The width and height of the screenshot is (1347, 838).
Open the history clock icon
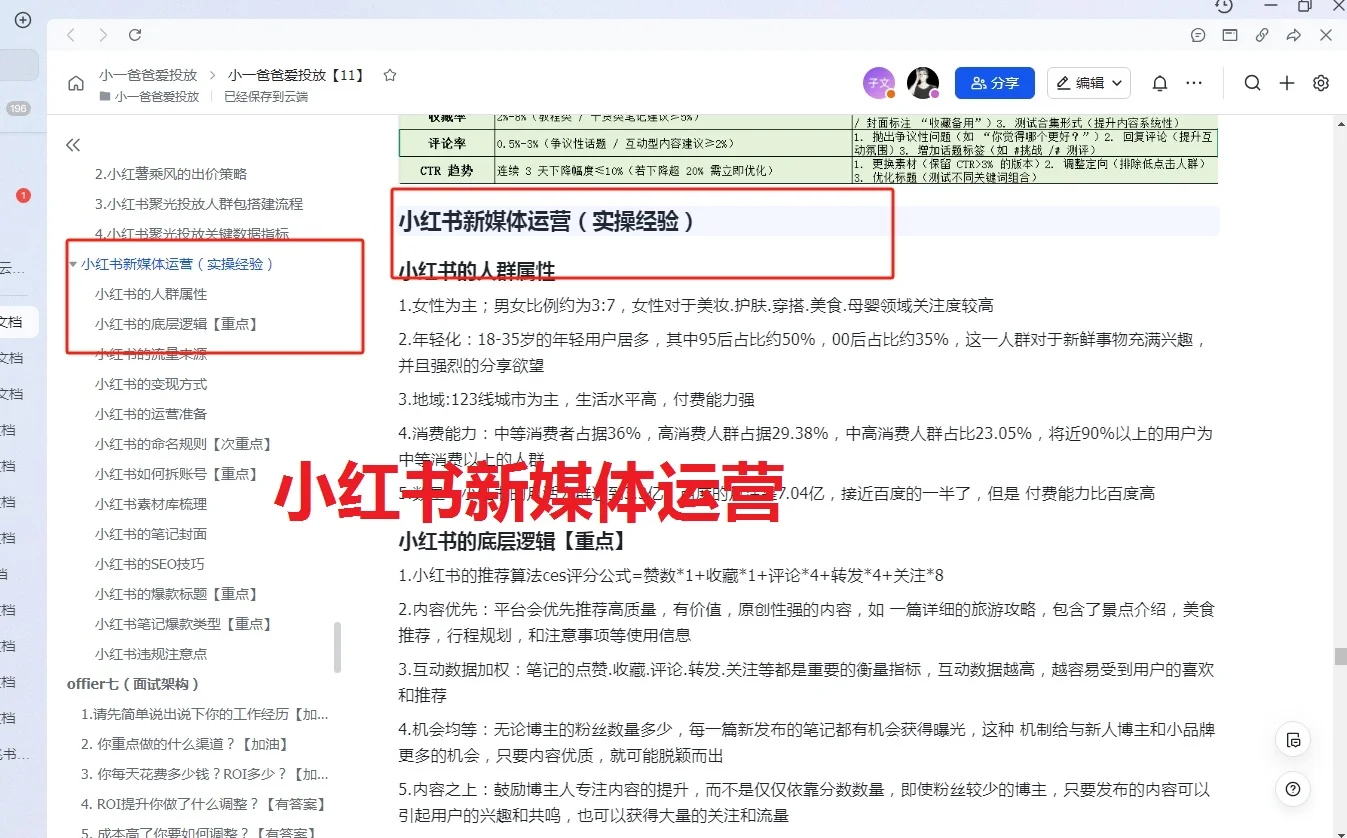pyautogui.click(x=1224, y=6)
